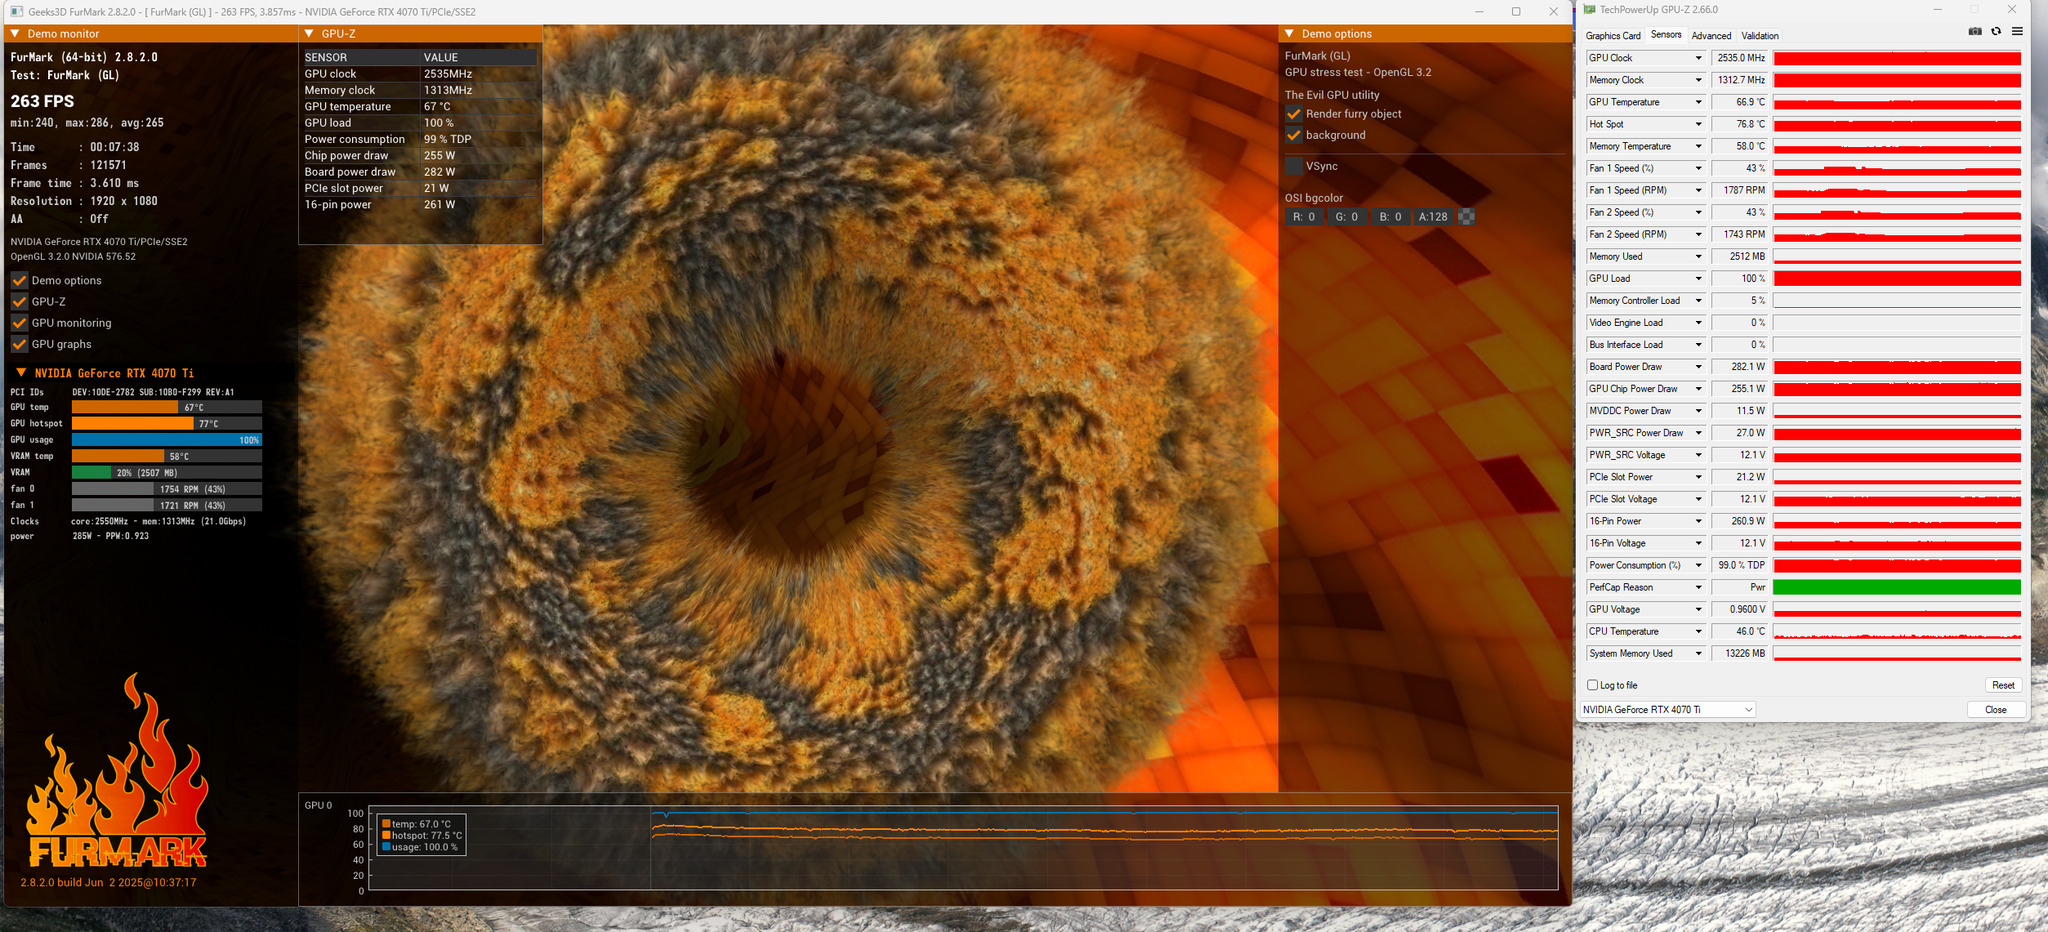The height and width of the screenshot is (932, 2048).
Task: Click the R: 0 color value field
Action: (x=1304, y=217)
